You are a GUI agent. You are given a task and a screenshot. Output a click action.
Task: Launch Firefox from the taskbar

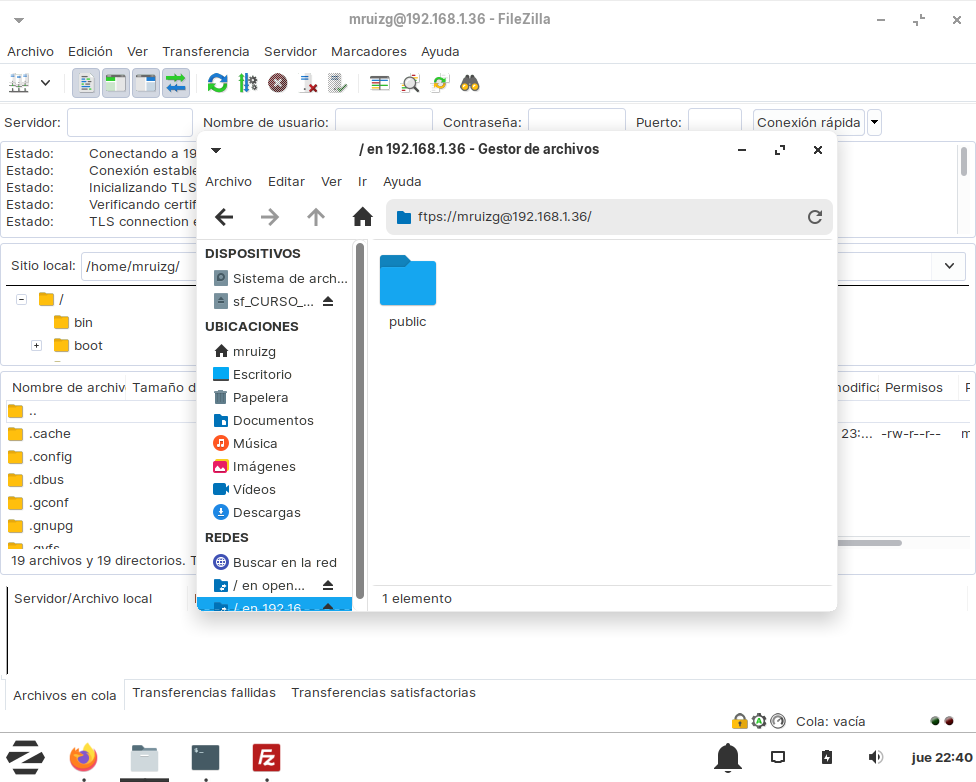pyautogui.click(x=84, y=758)
